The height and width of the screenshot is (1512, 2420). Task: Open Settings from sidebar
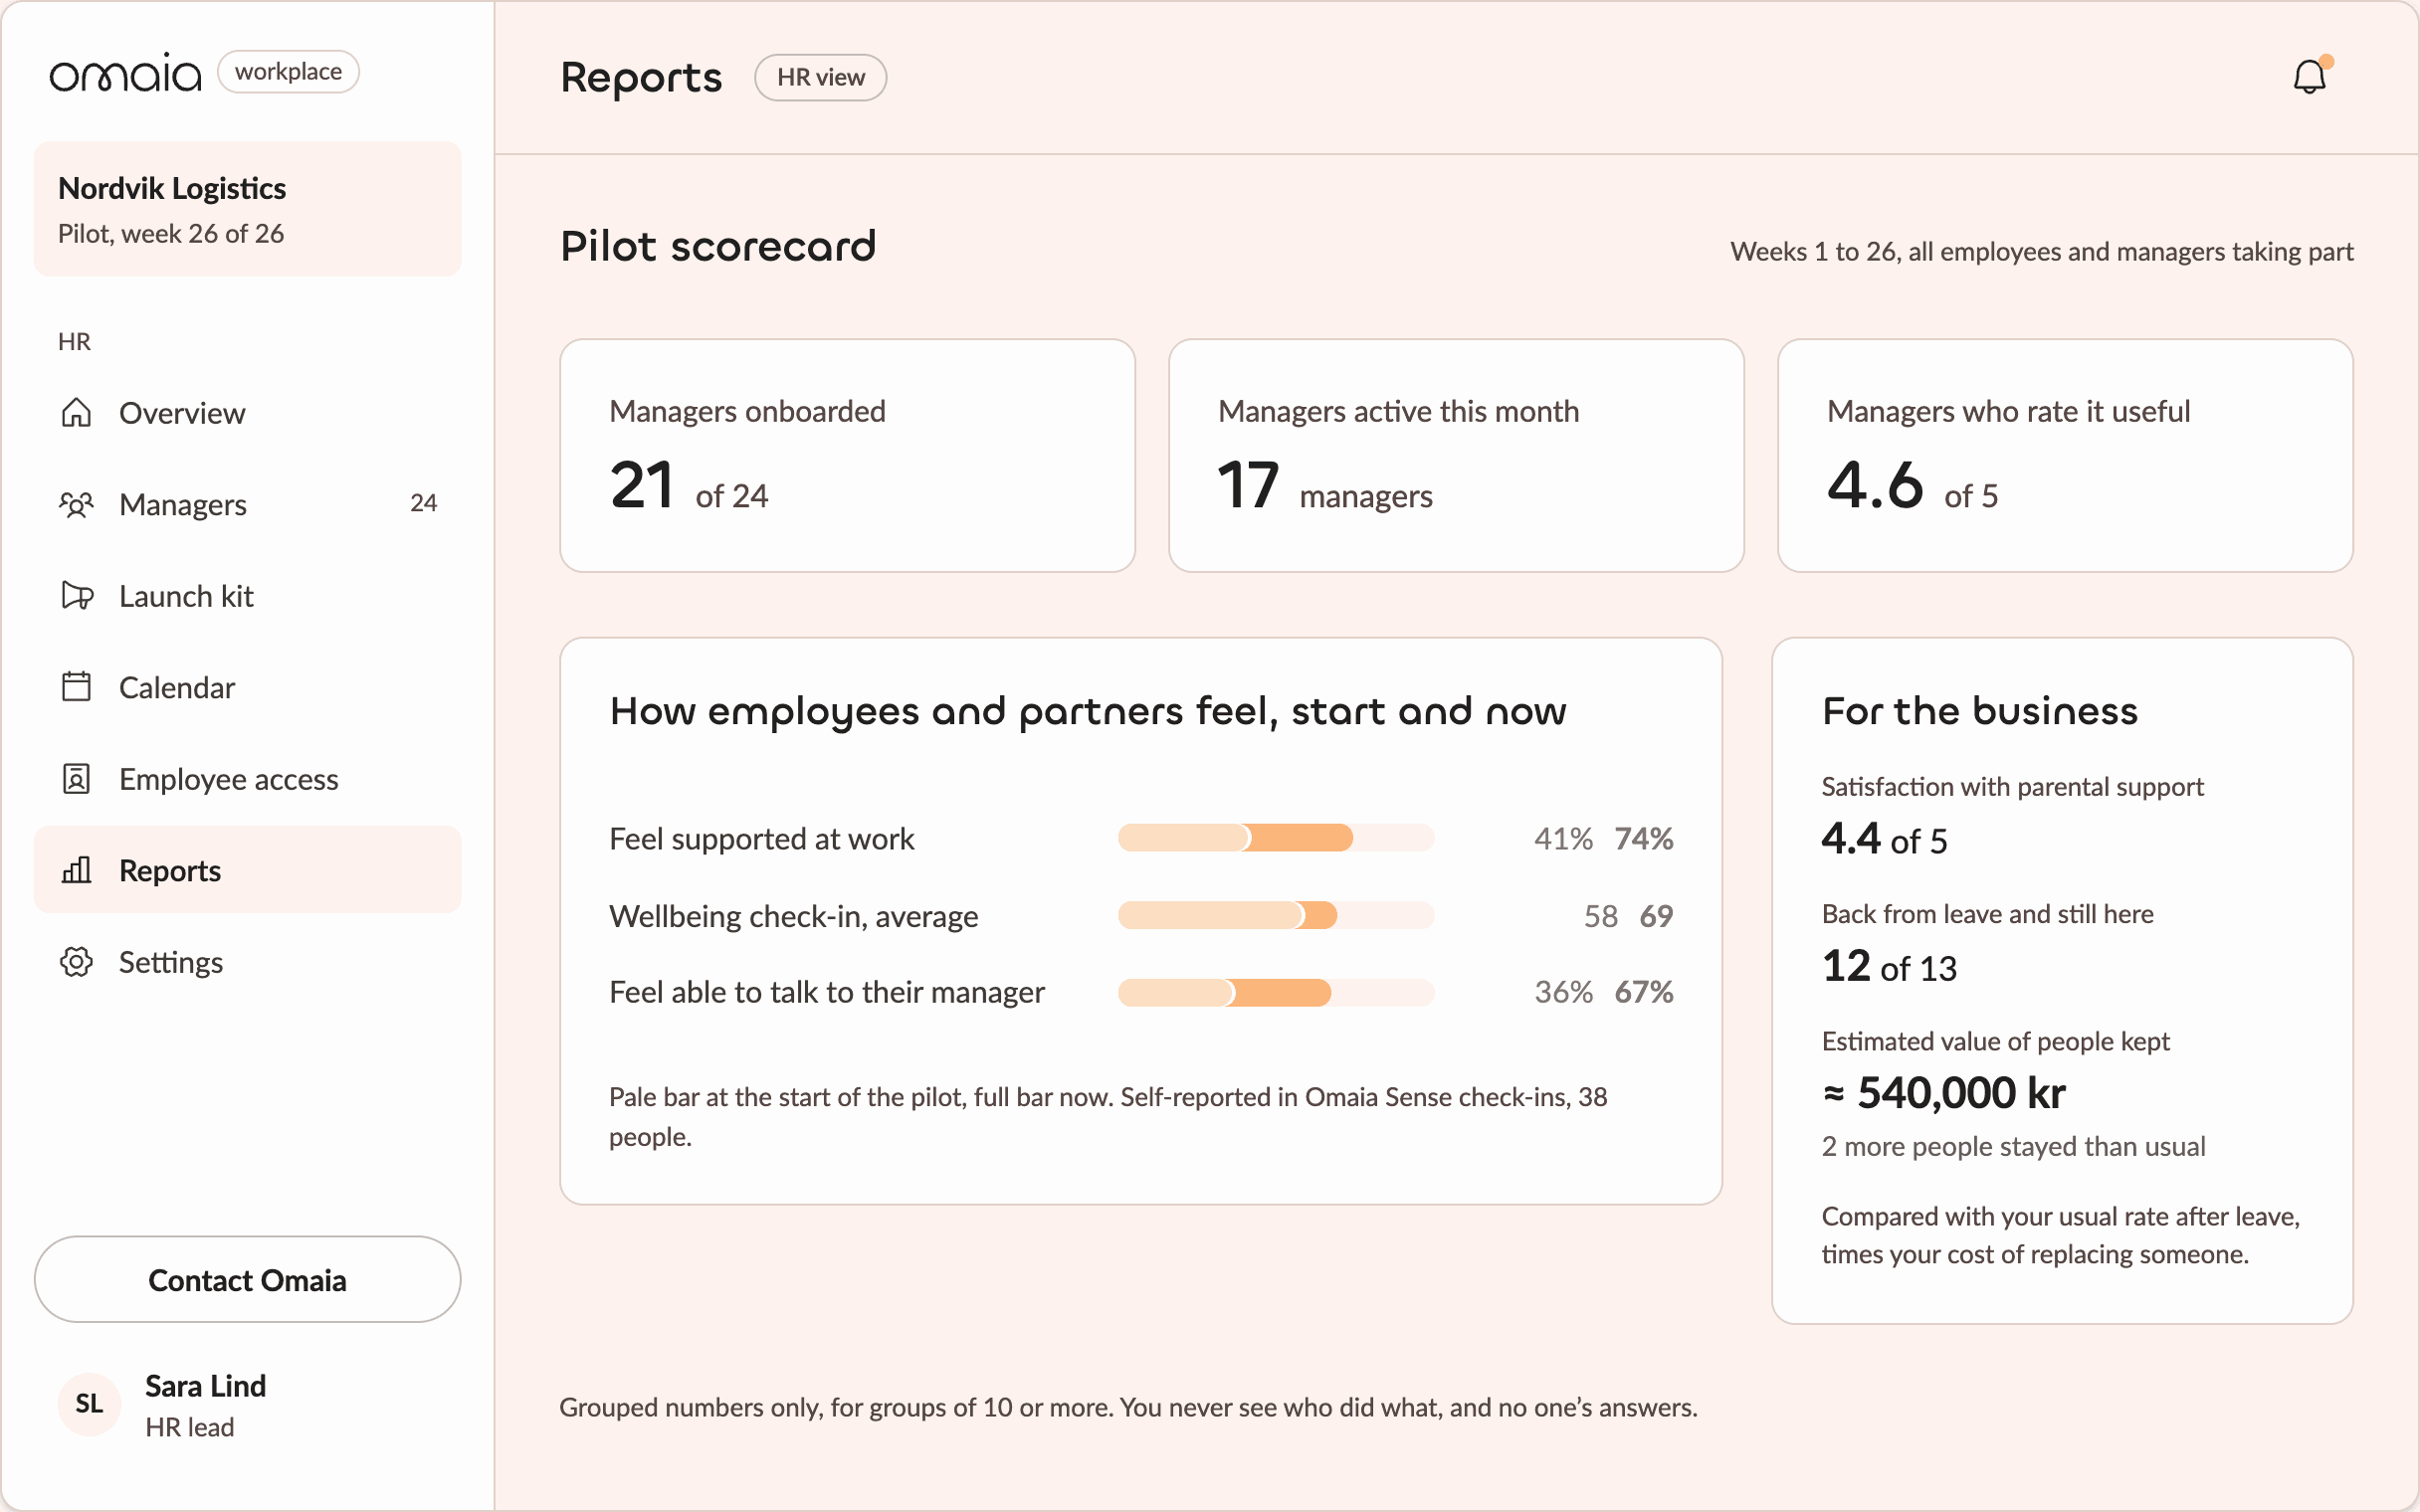pyautogui.click(x=247, y=962)
